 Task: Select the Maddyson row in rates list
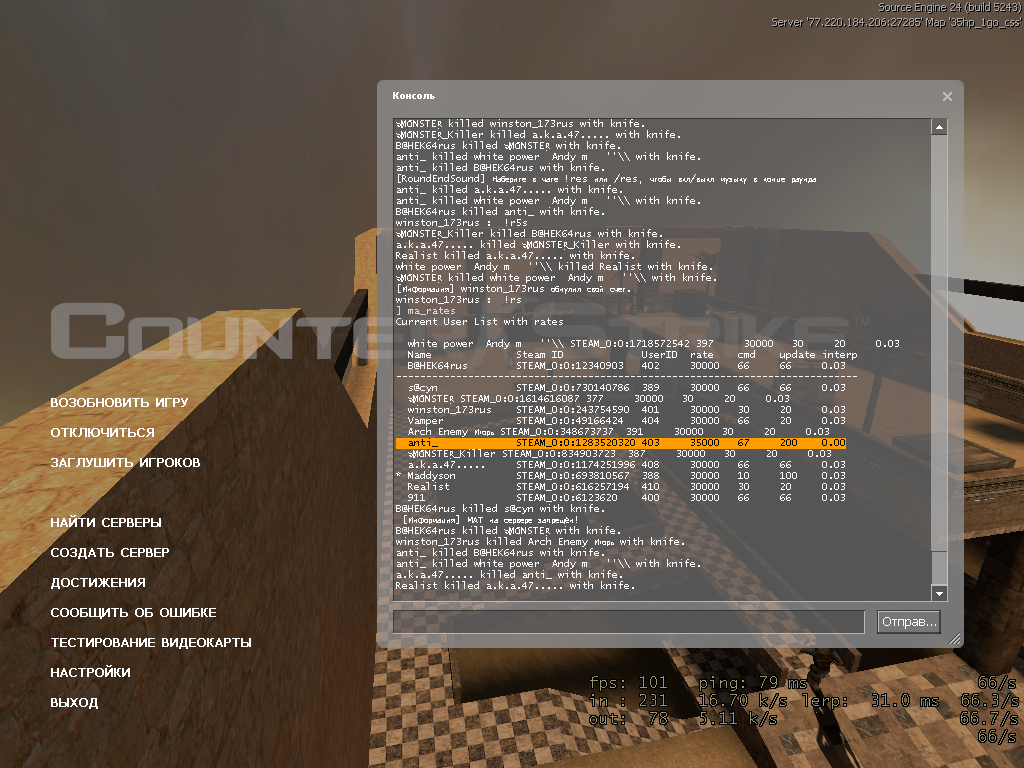(x=620, y=475)
